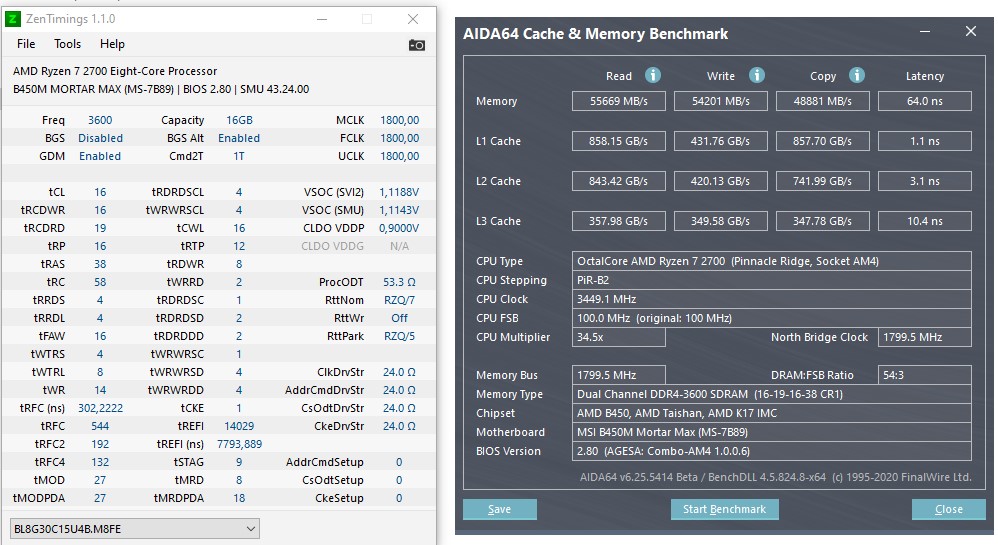
Task: Click the Cmd2T value 1T
Action: pyautogui.click(x=239, y=156)
